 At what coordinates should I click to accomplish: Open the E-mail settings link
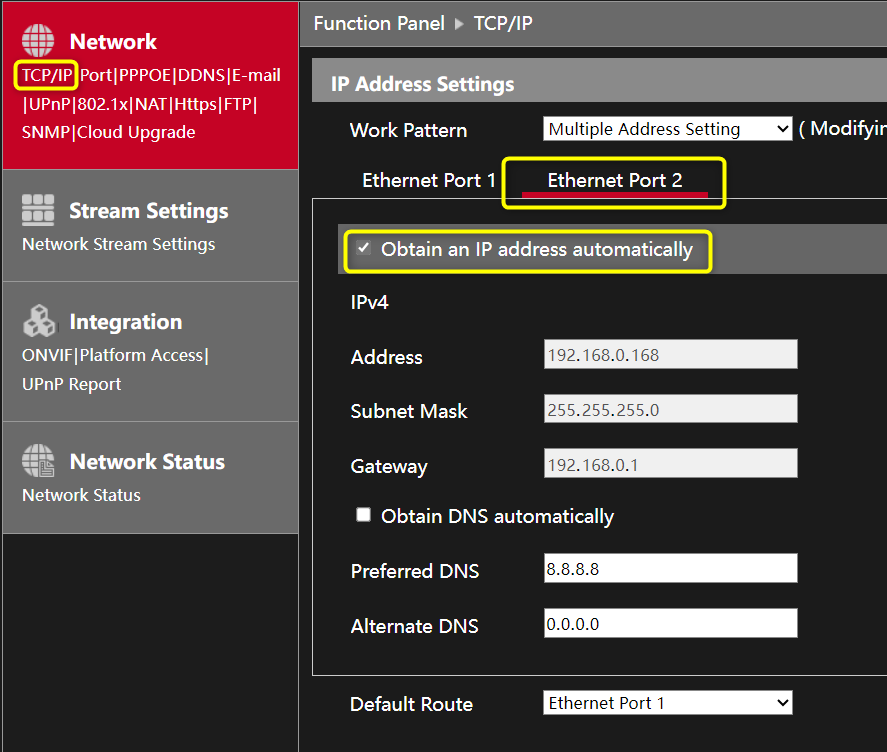[256, 75]
